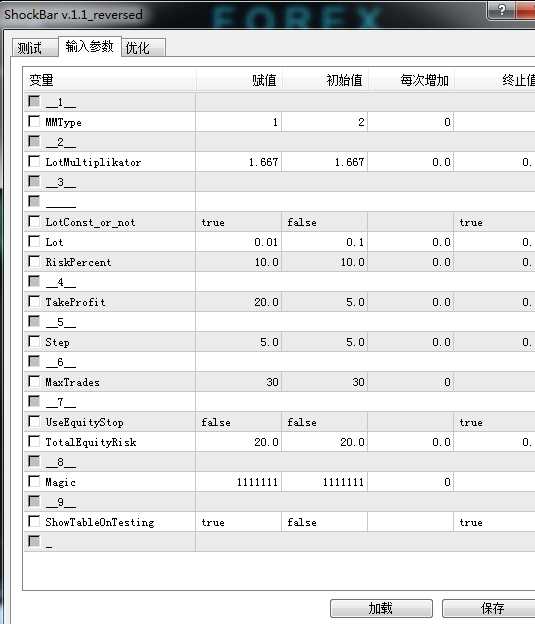Edit RiskPercent value 10.0 in 赋值 column

pos(239,262)
